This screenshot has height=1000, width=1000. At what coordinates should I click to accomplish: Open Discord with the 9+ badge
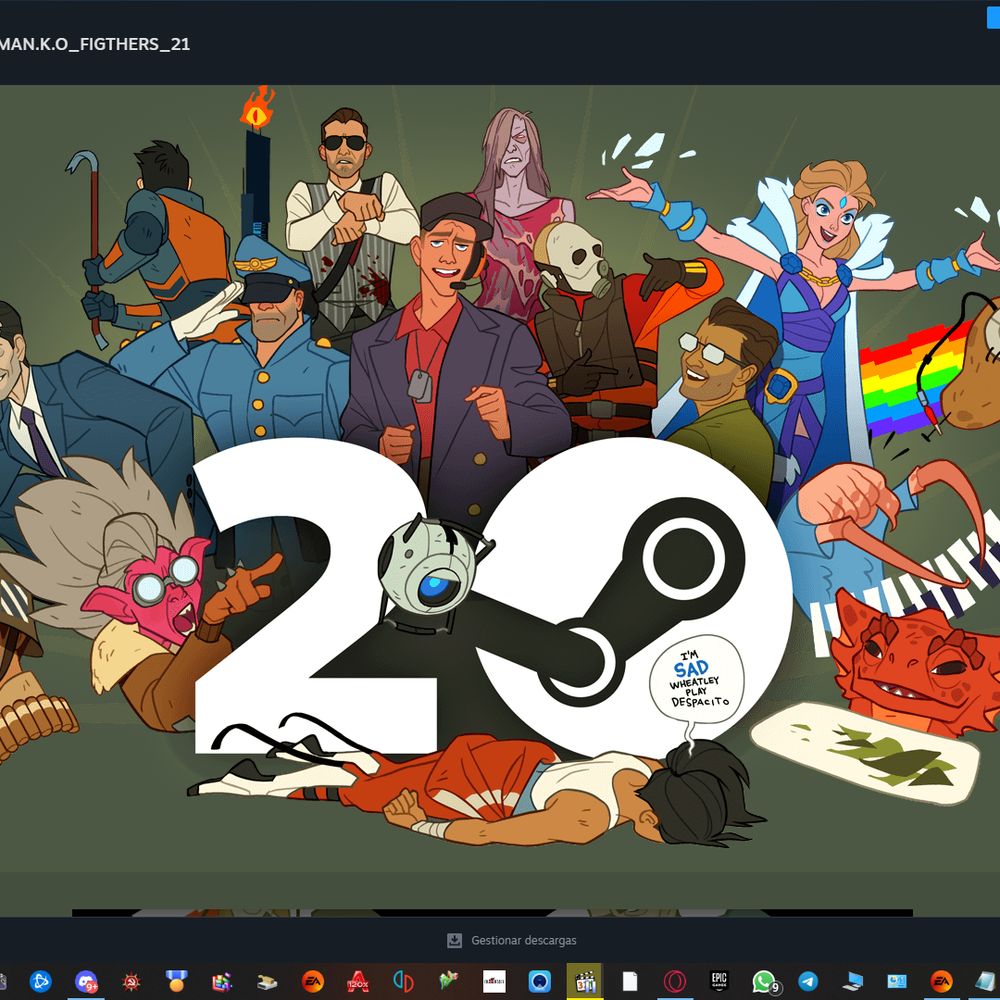click(x=86, y=981)
